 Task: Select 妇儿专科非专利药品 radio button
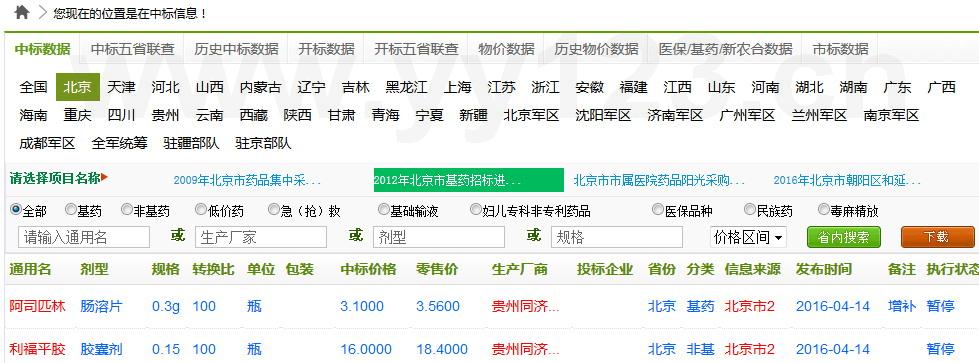coord(476,210)
